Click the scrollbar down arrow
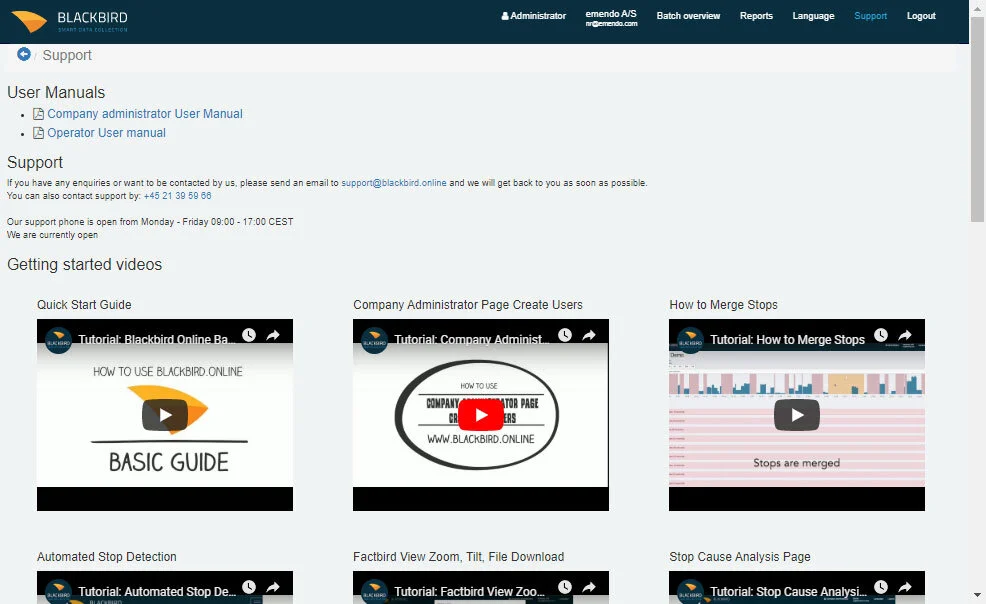The height and width of the screenshot is (604, 986). click(977, 595)
